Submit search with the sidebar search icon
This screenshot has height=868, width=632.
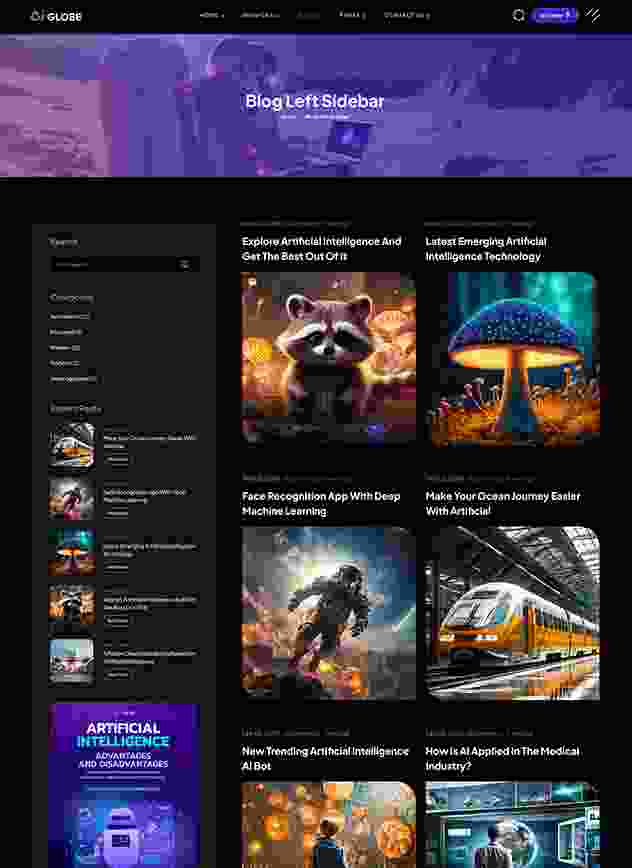[x=184, y=264]
